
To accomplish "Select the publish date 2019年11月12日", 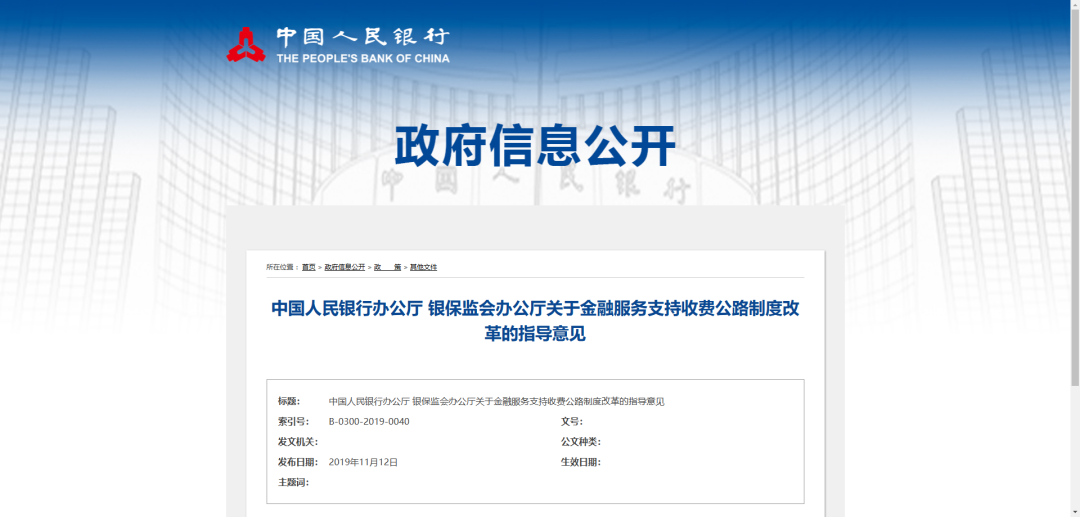I will (x=364, y=463).
